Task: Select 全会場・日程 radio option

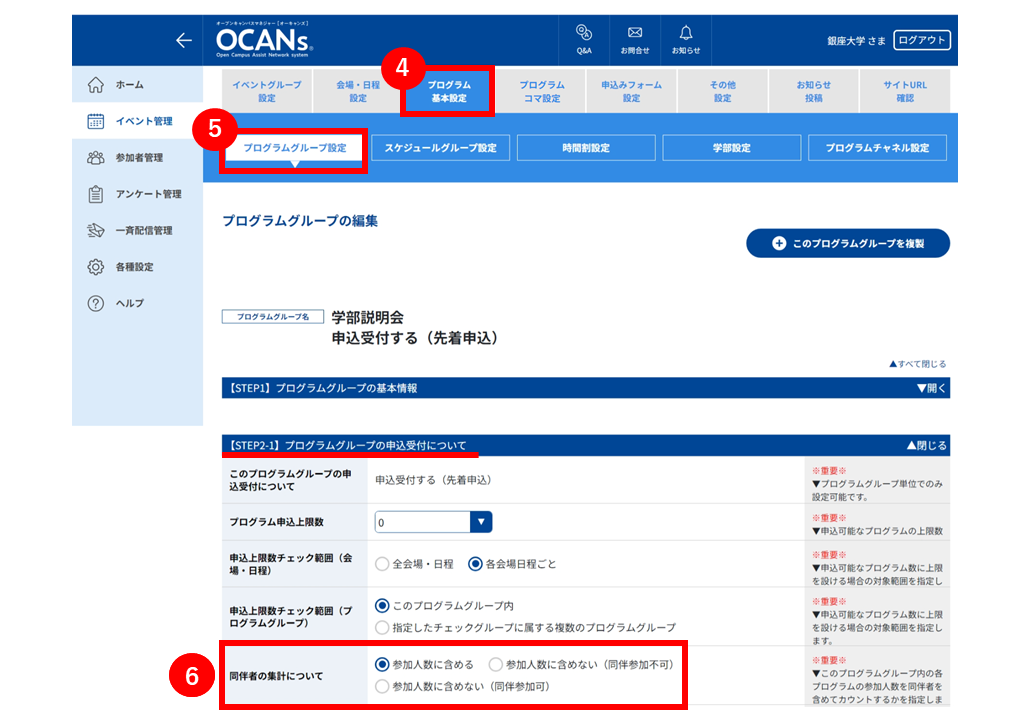Action: (x=382, y=564)
